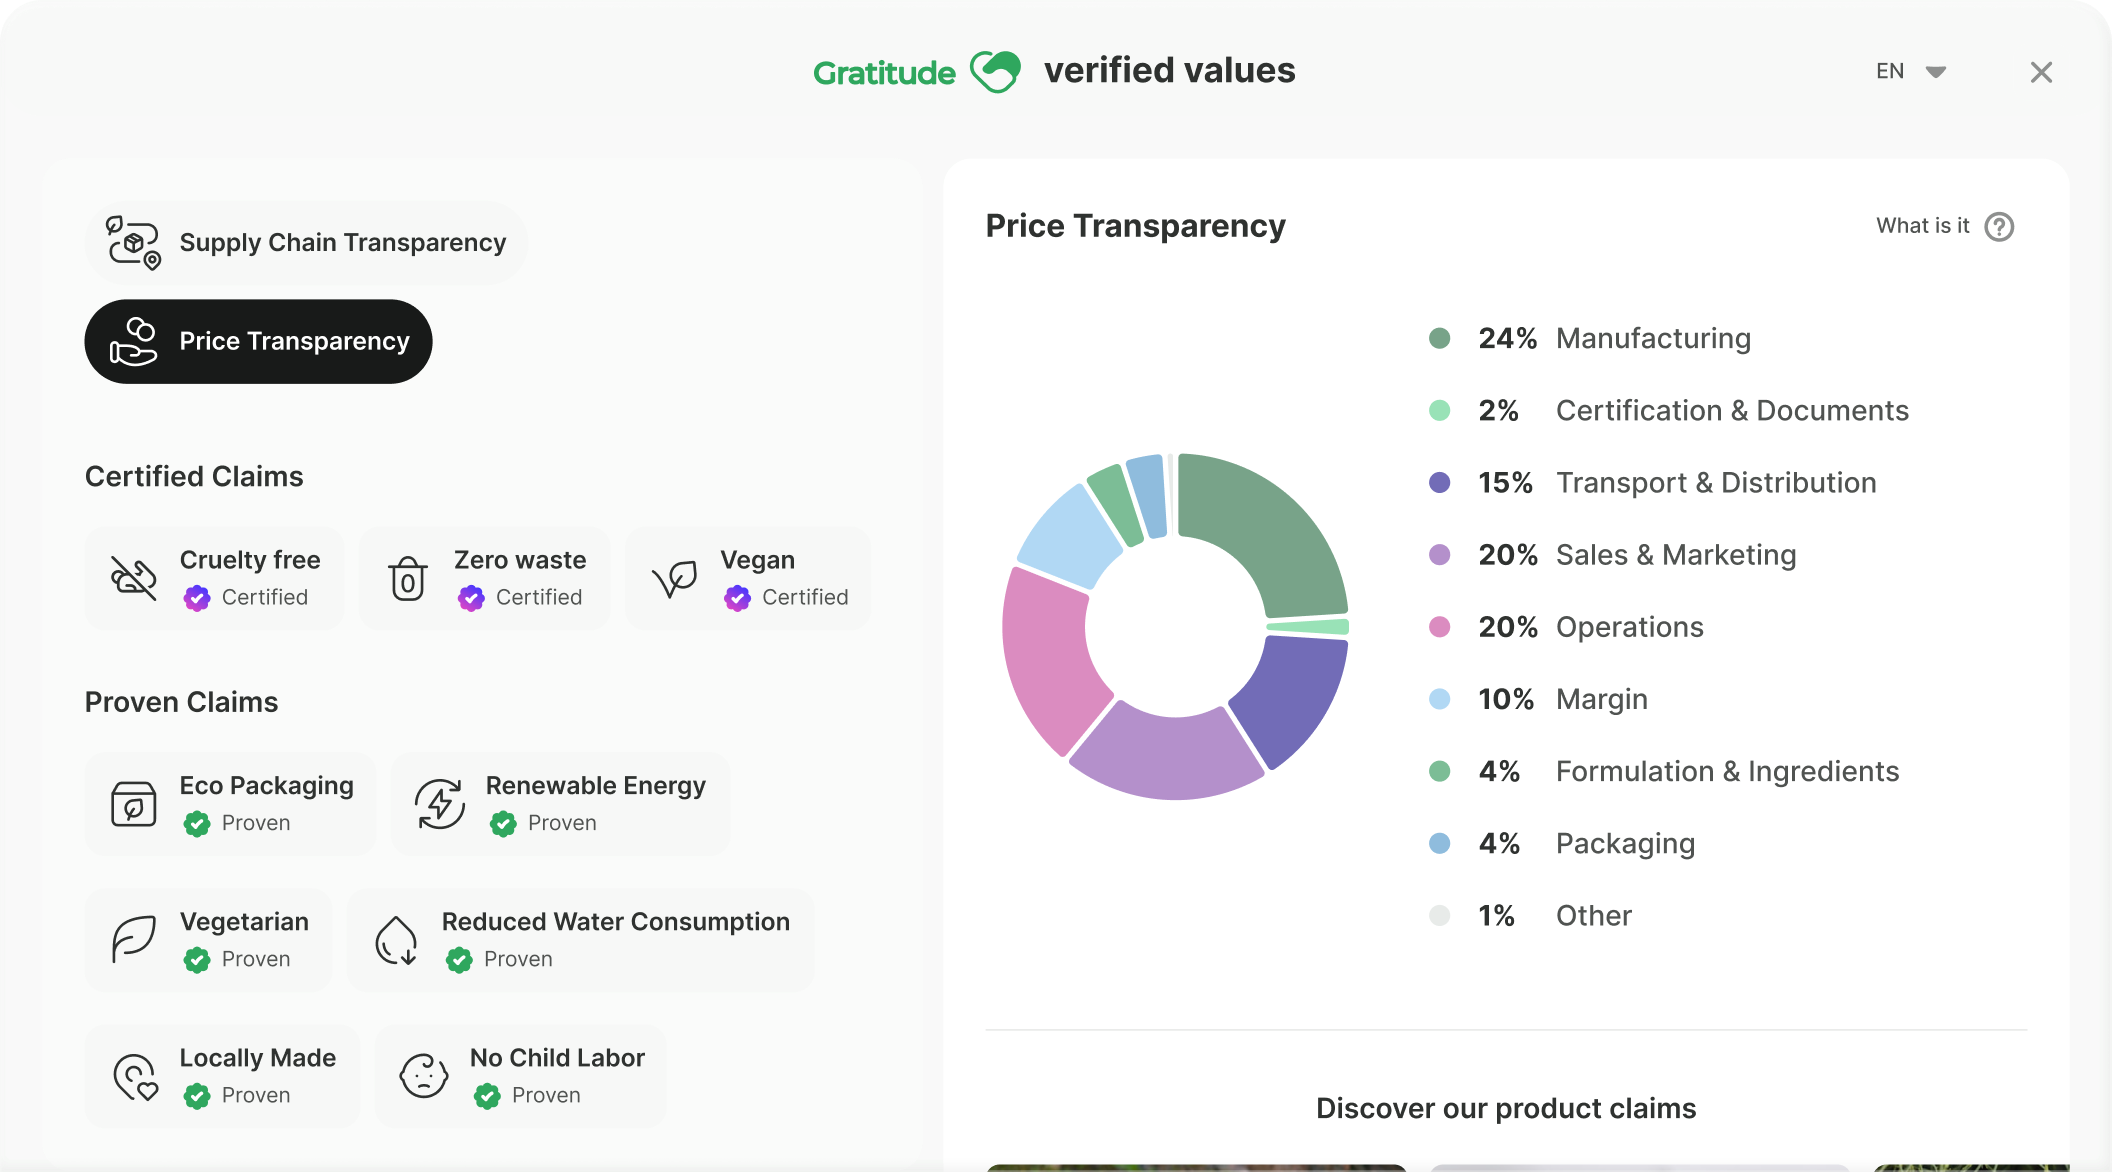Click the Gratitude heart logo
The width and height of the screenshot is (2112, 1172).
tap(996, 72)
